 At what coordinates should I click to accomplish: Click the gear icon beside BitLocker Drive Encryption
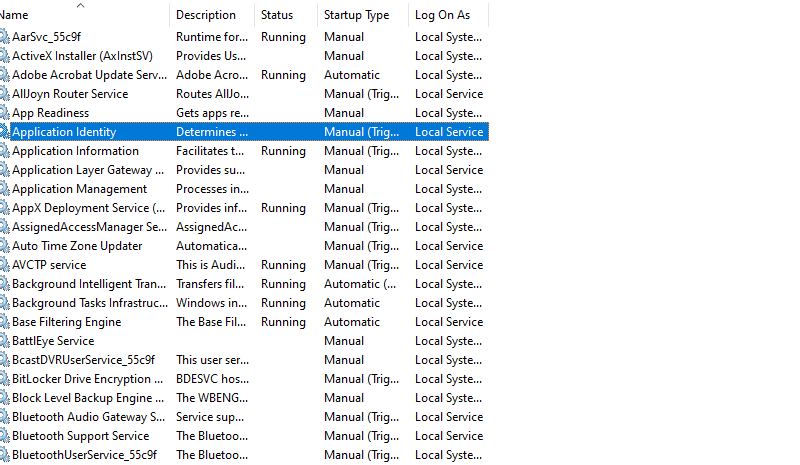tap(4, 379)
